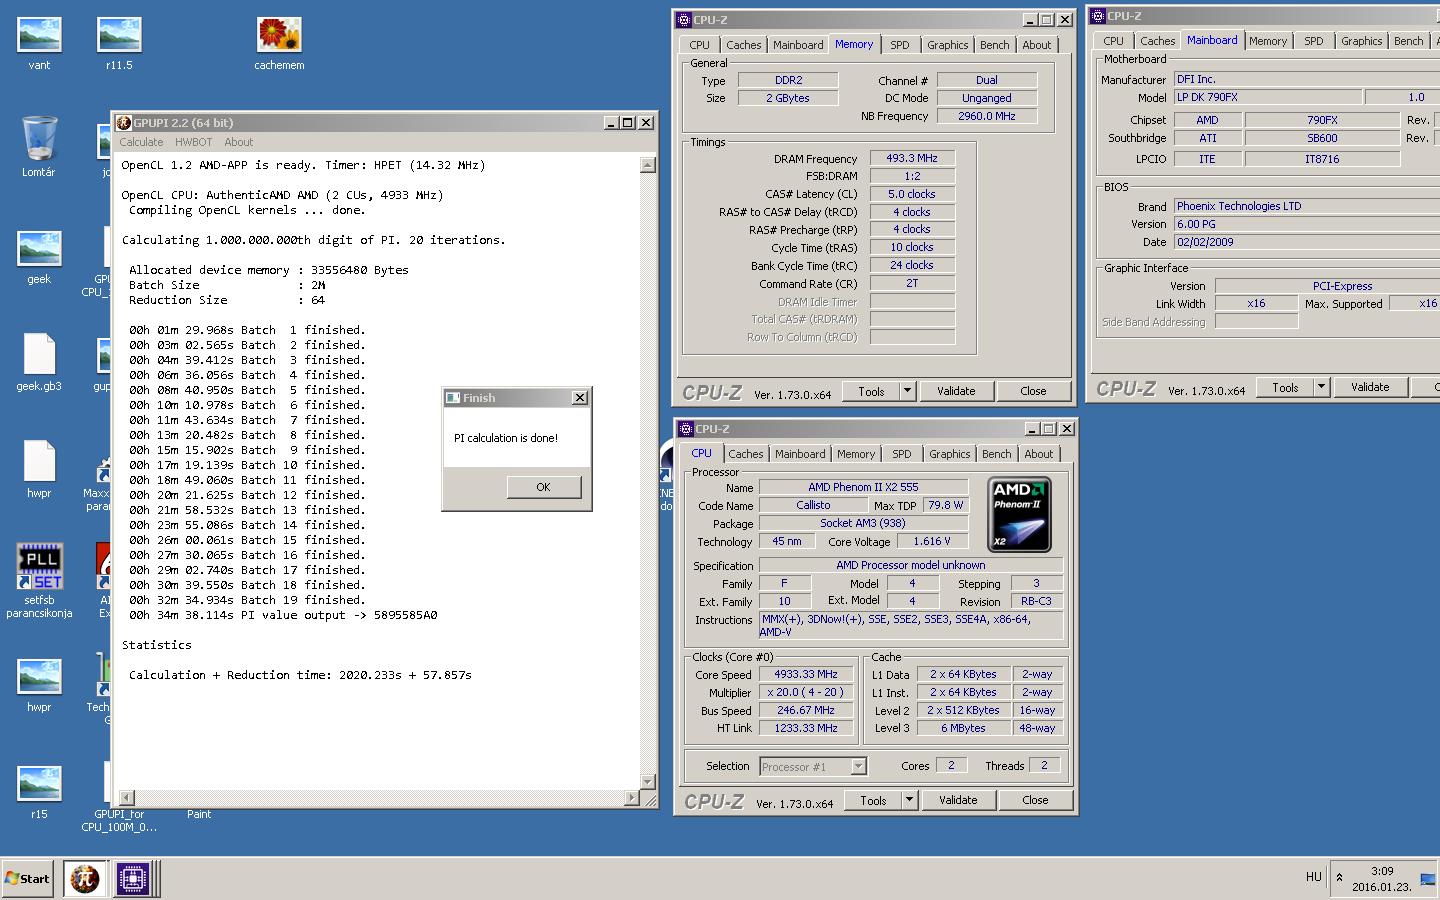Open the r15 desktop image icon
The height and width of the screenshot is (900, 1440).
(x=39, y=792)
